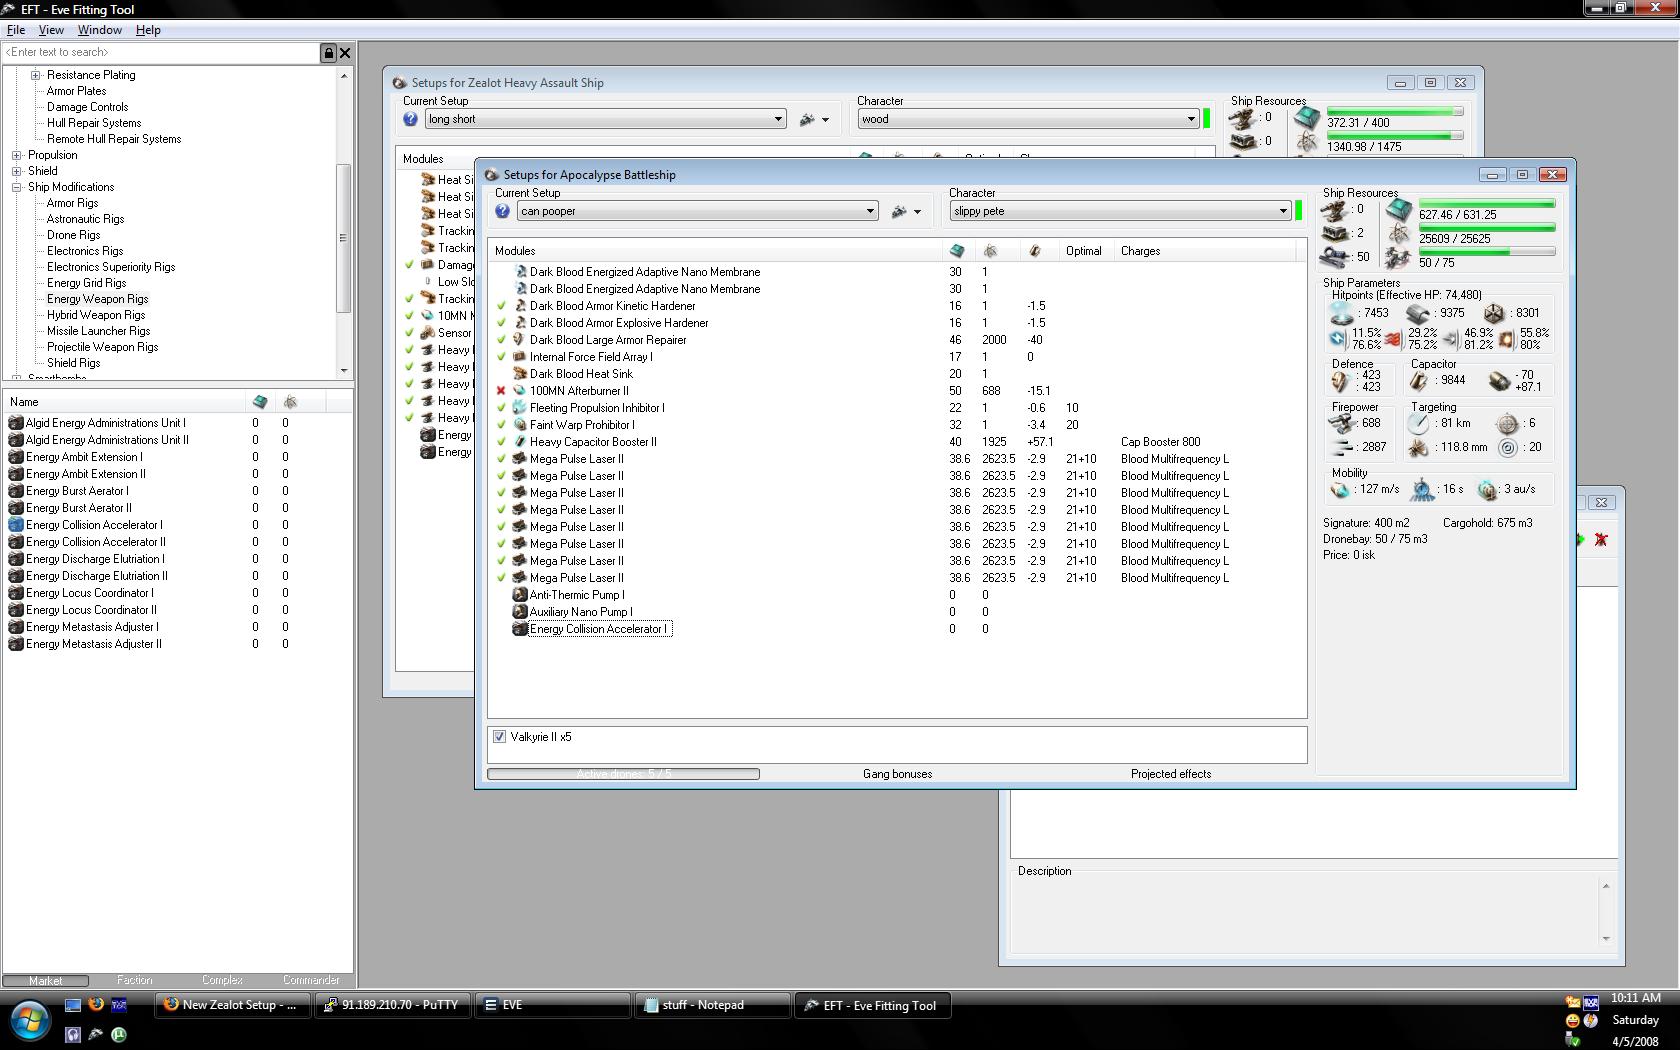Open the ship menu arrow beside can pooper
Viewport: 1680px width, 1050px height.
point(917,212)
